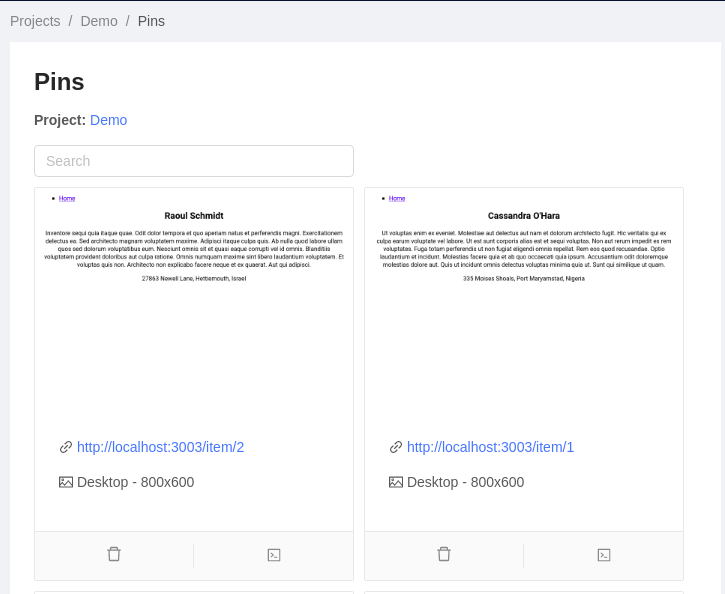The height and width of the screenshot is (594, 725).
Task: Focus the Search input field
Action: 194,161
